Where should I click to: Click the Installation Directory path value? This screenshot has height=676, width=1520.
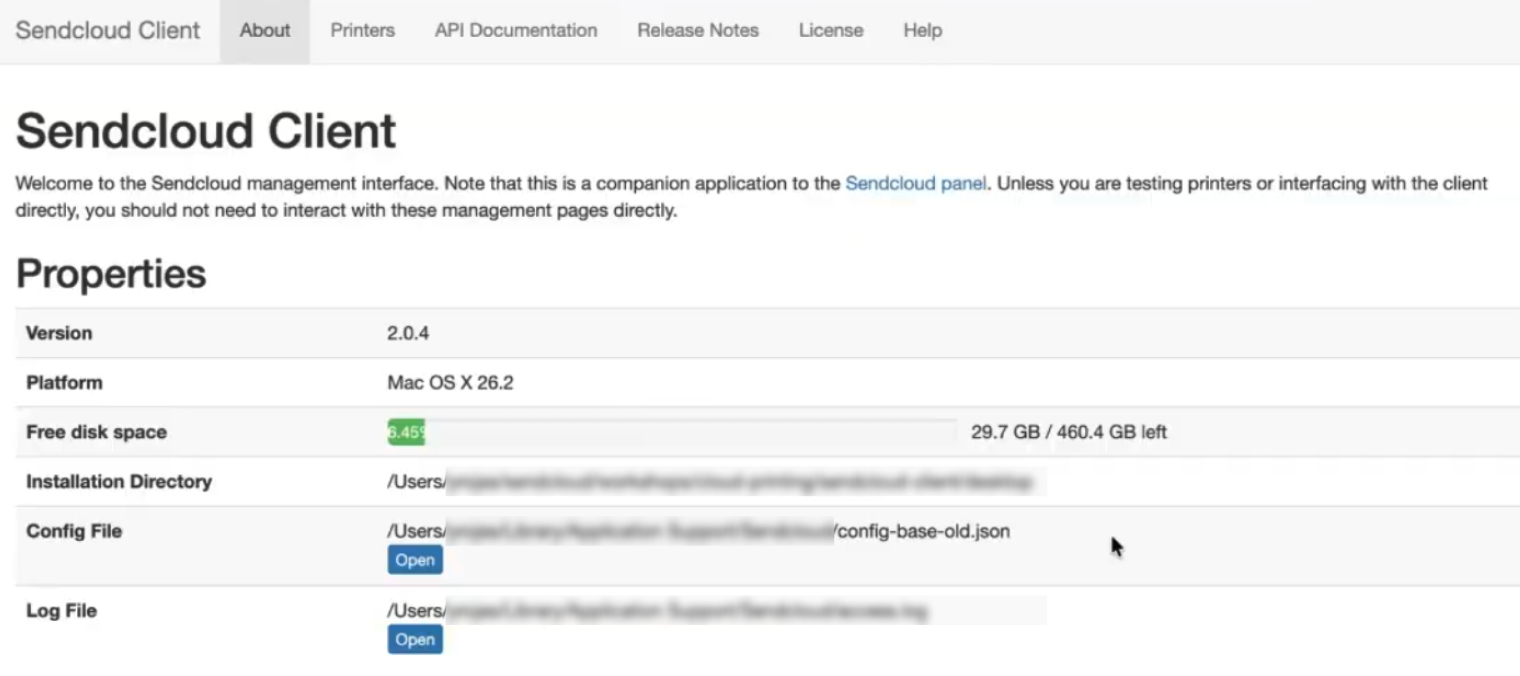pyautogui.click(x=710, y=482)
